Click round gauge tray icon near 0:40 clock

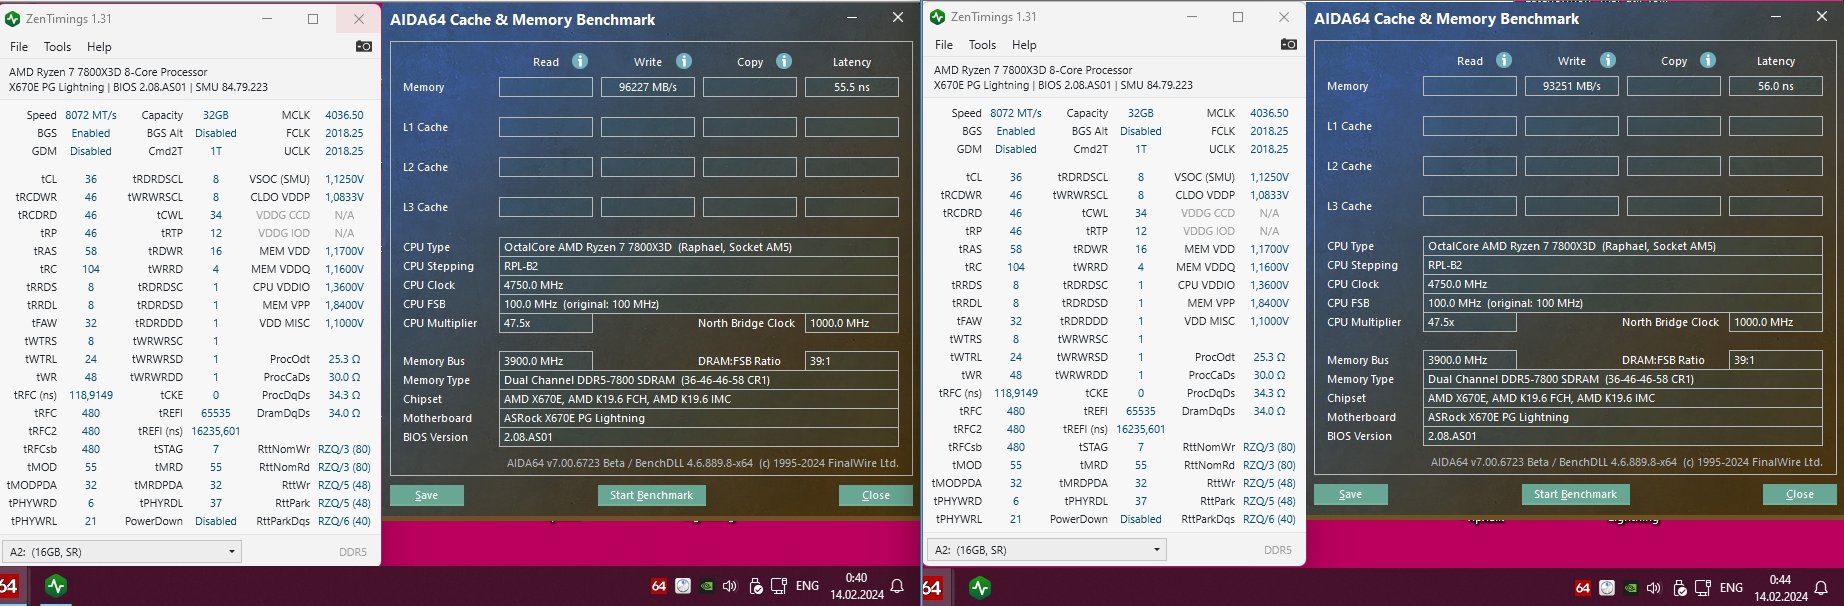(x=683, y=586)
